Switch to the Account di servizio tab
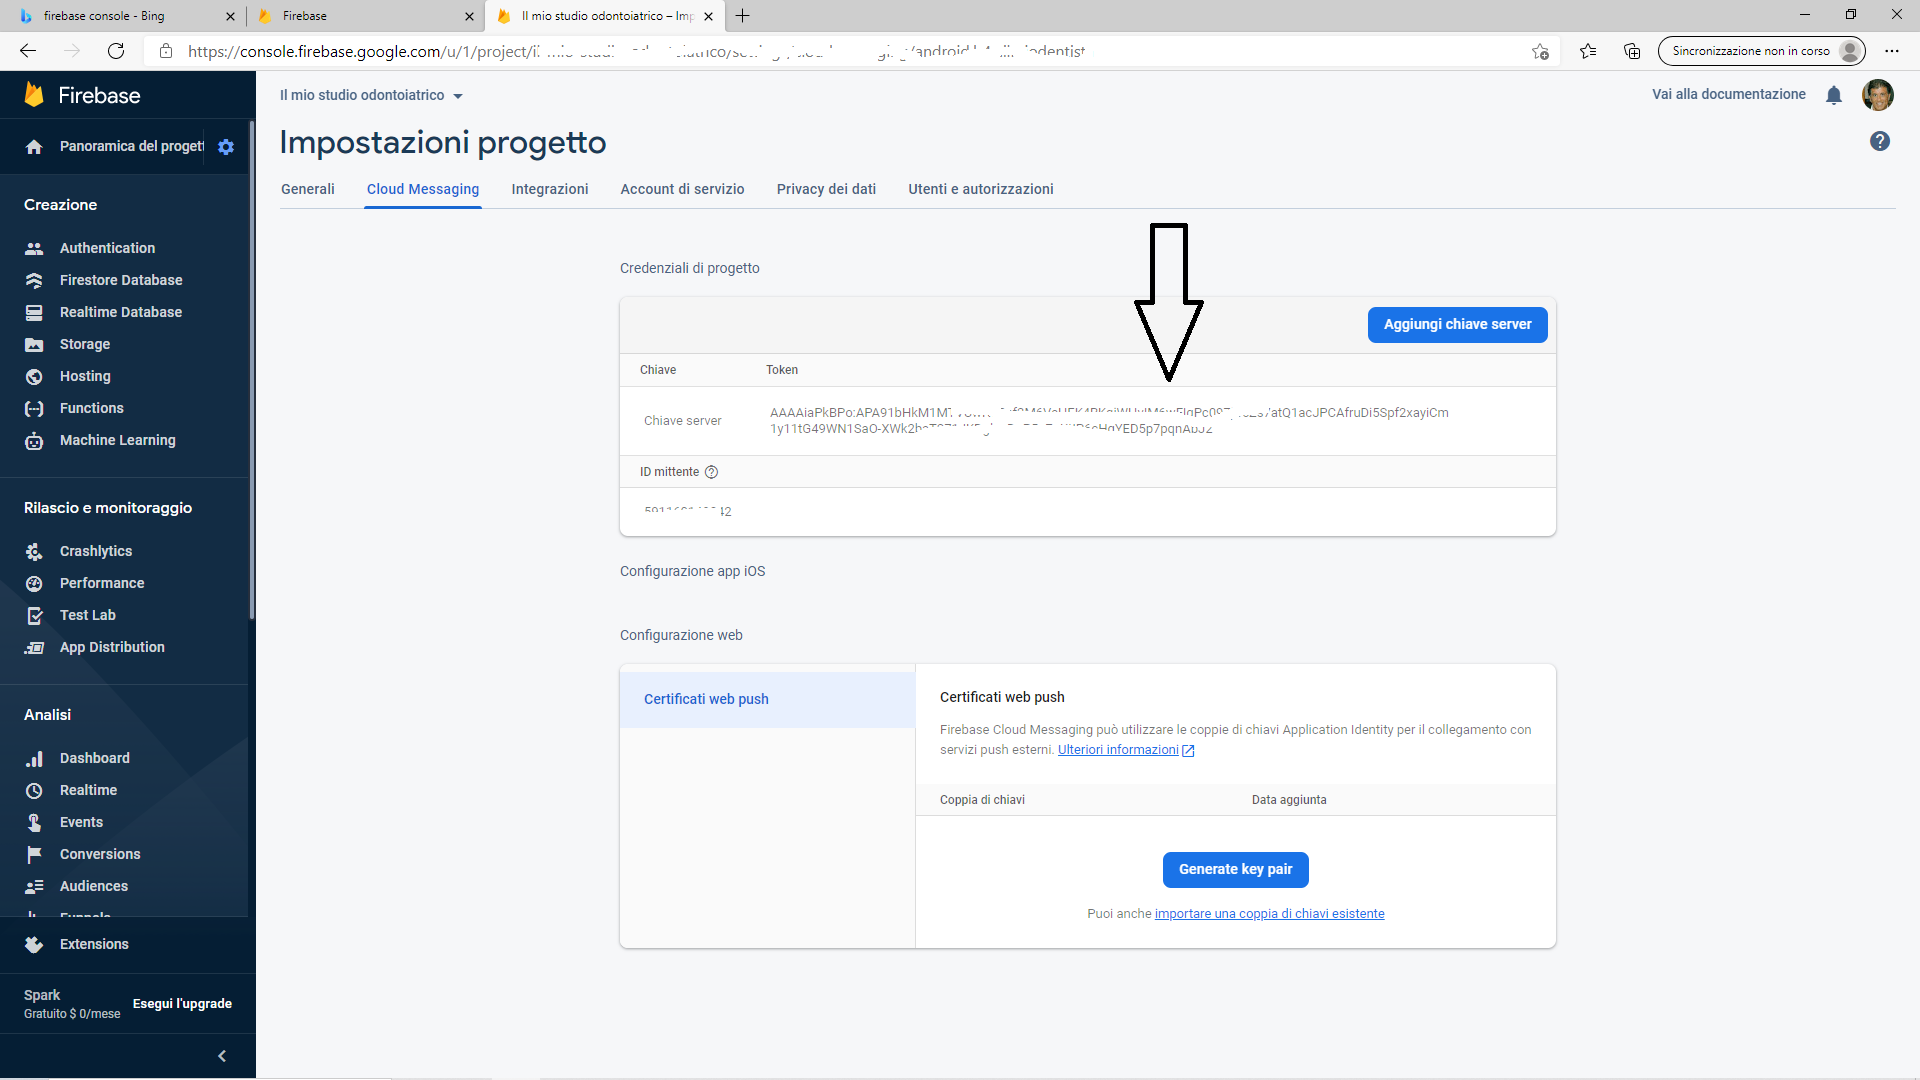The image size is (1920, 1080). (x=682, y=189)
